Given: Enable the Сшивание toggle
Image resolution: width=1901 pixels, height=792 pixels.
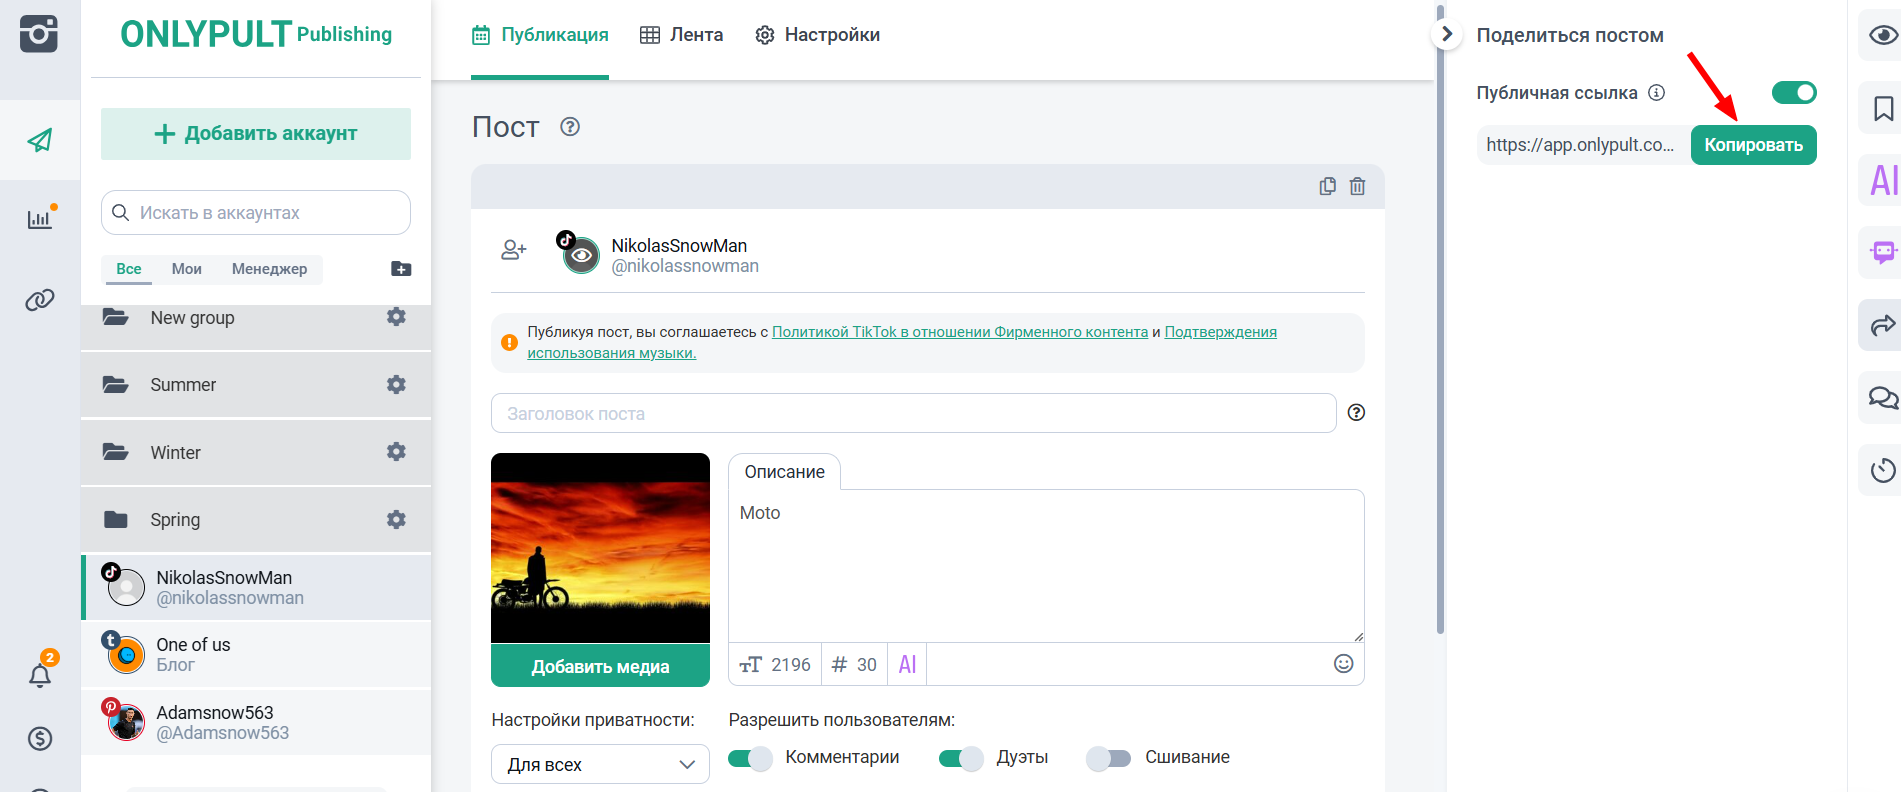Looking at the screenshot, I should point(1108,758).
